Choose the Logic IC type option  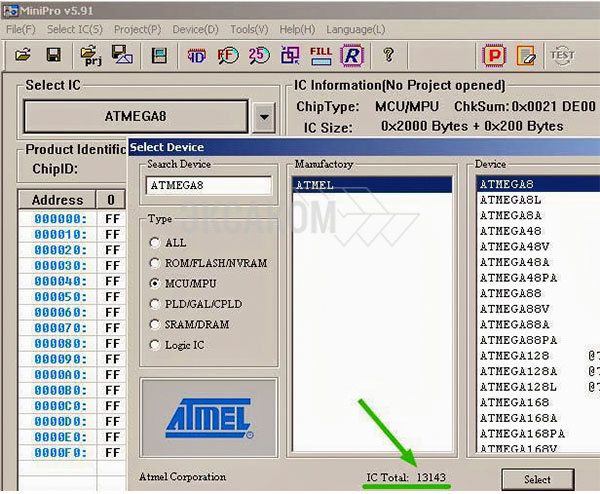[154, 345]
